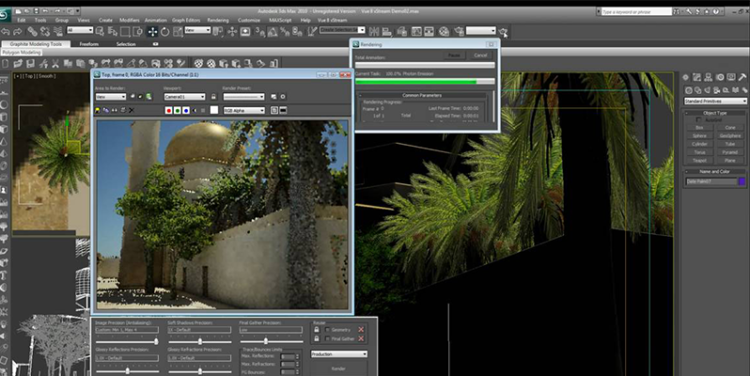Click the application menu logo button
Image resolution: width=750 pixels, height=376 pixels.
pos(5,15)
